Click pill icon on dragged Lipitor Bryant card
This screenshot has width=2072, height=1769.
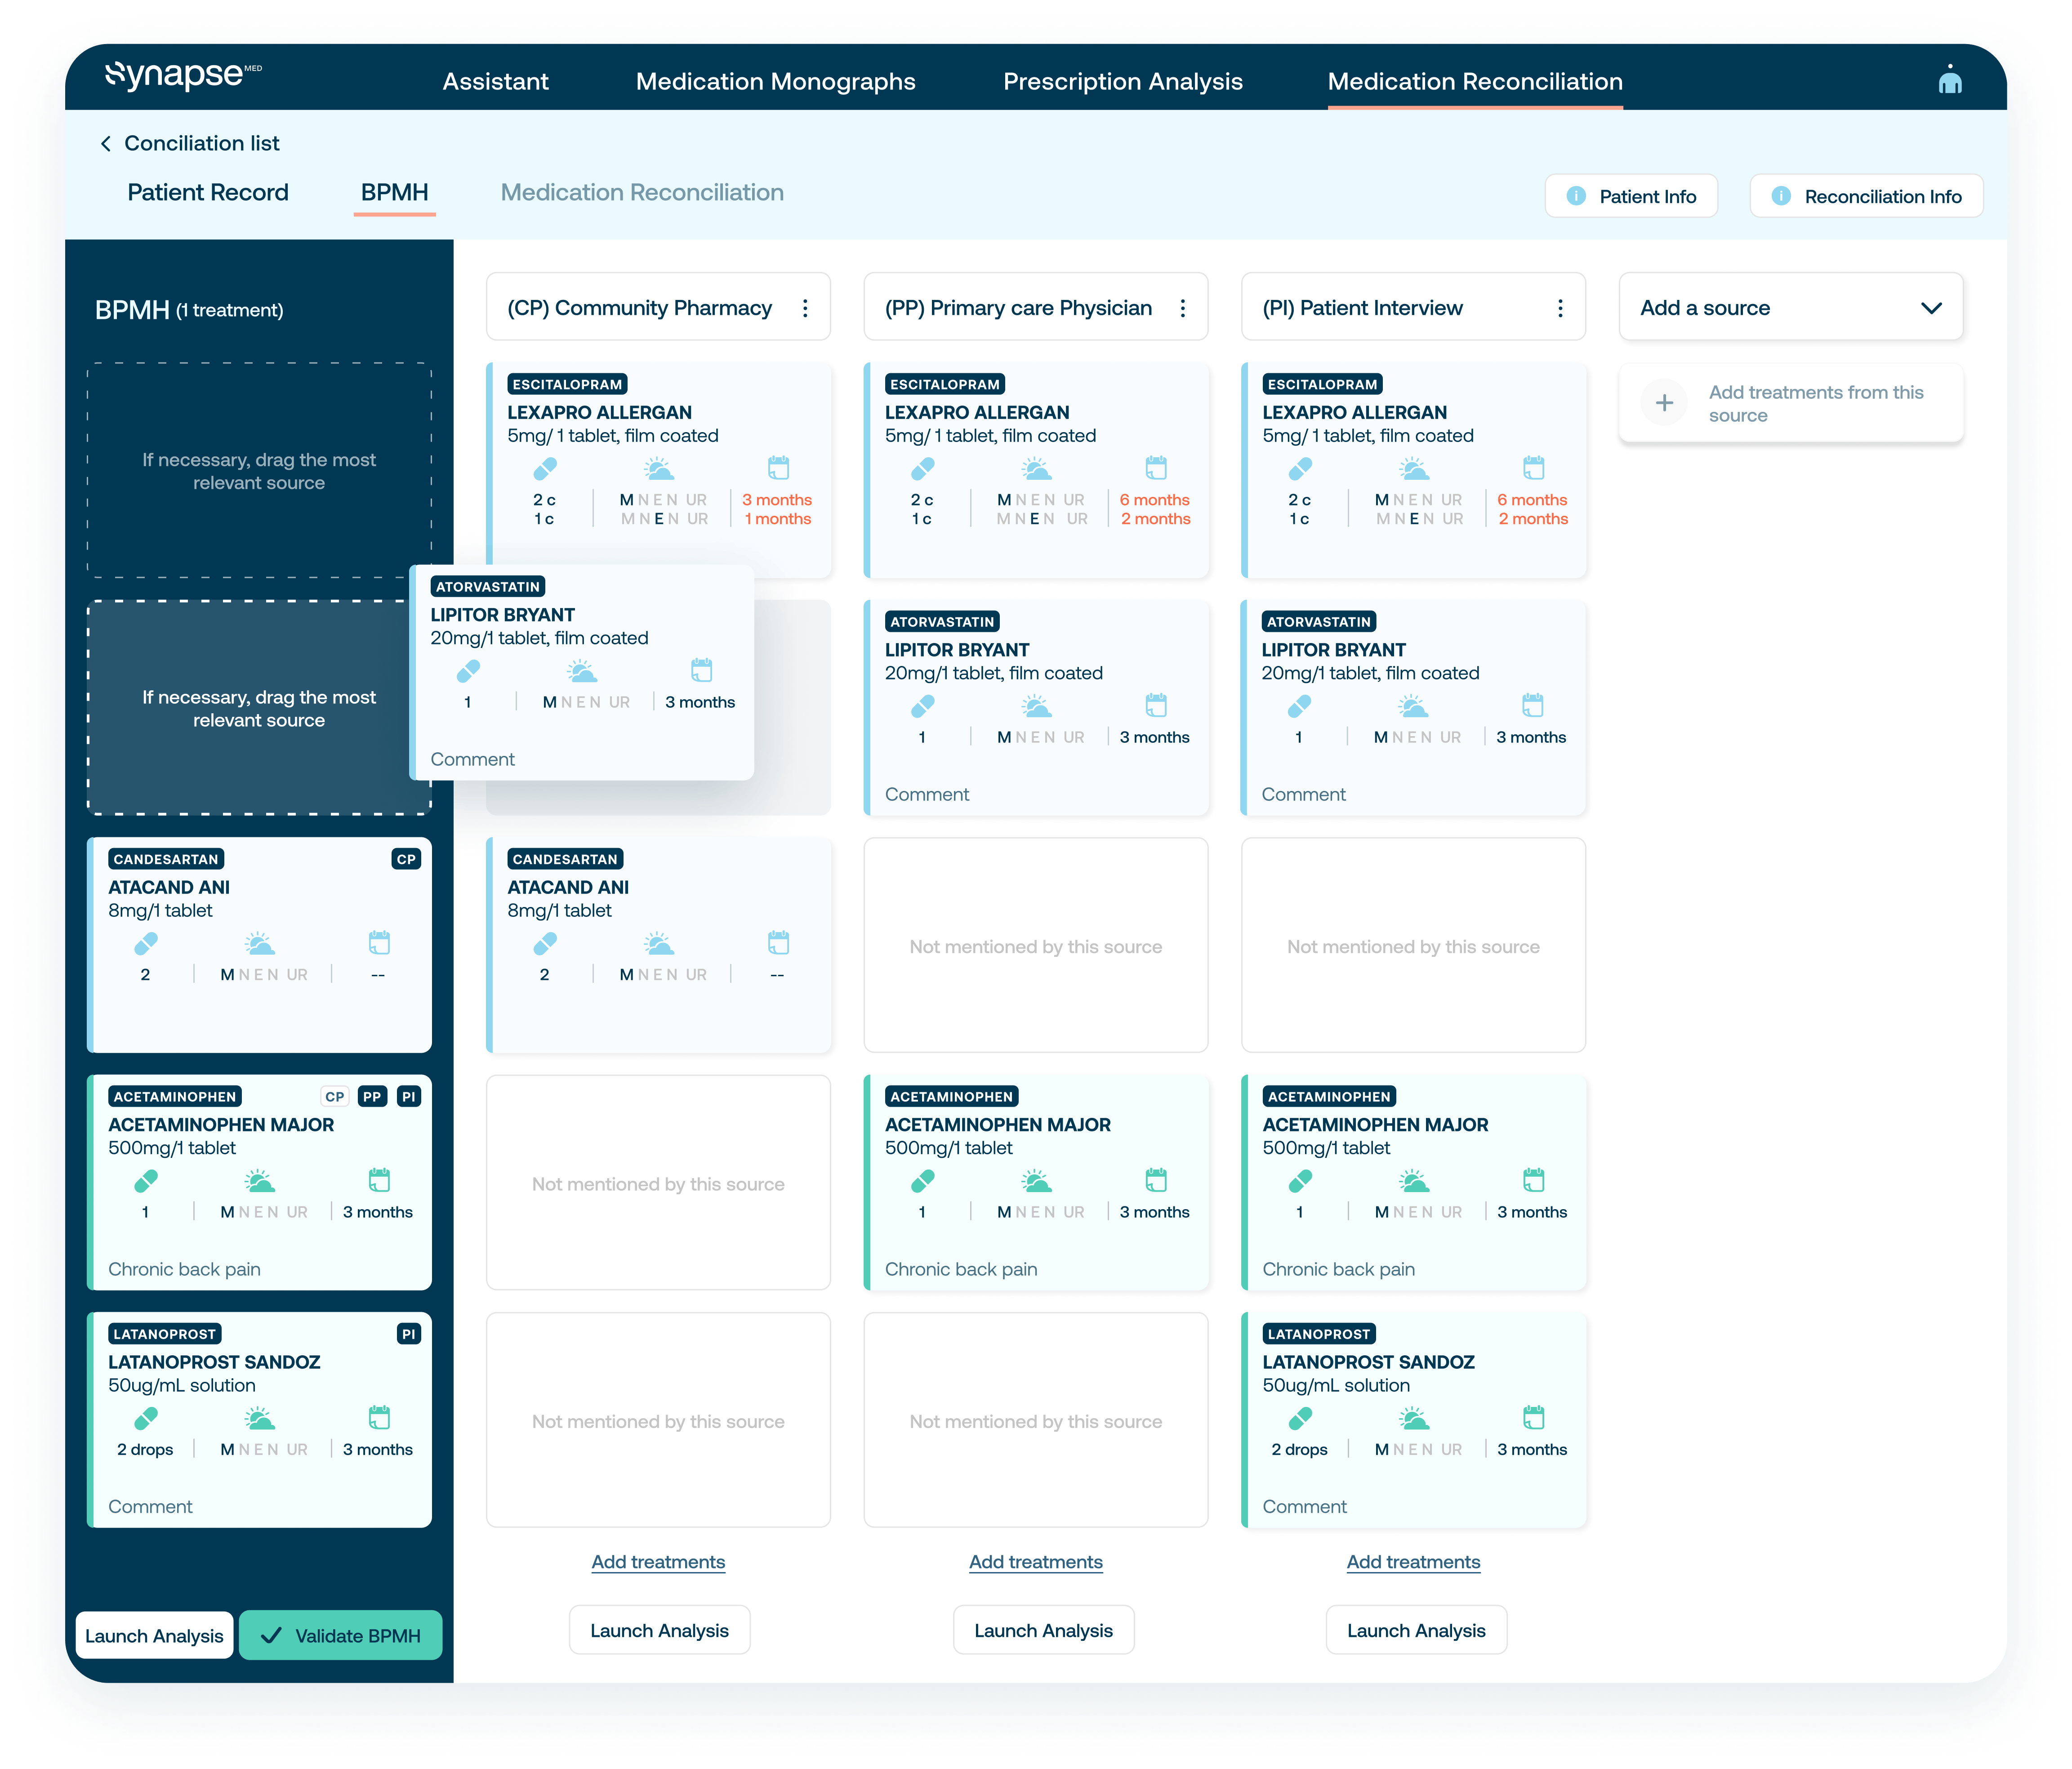tap(468, 670)
